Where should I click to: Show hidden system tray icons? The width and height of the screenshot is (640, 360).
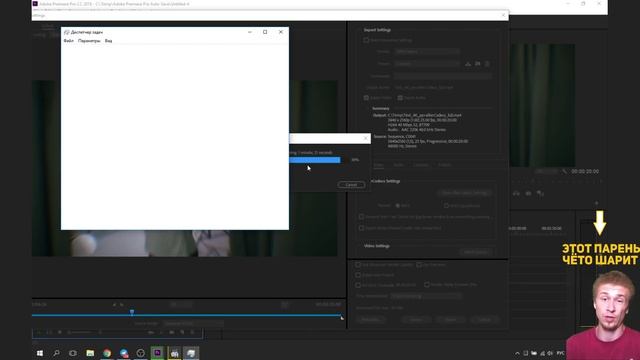tap(517, 353)
